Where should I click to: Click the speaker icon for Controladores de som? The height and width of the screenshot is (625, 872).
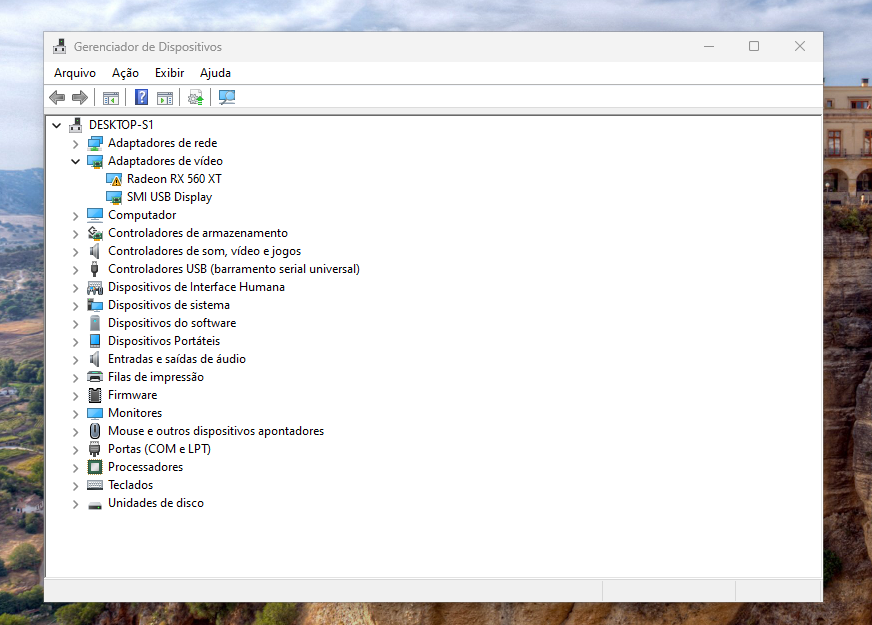coord(95,251)
